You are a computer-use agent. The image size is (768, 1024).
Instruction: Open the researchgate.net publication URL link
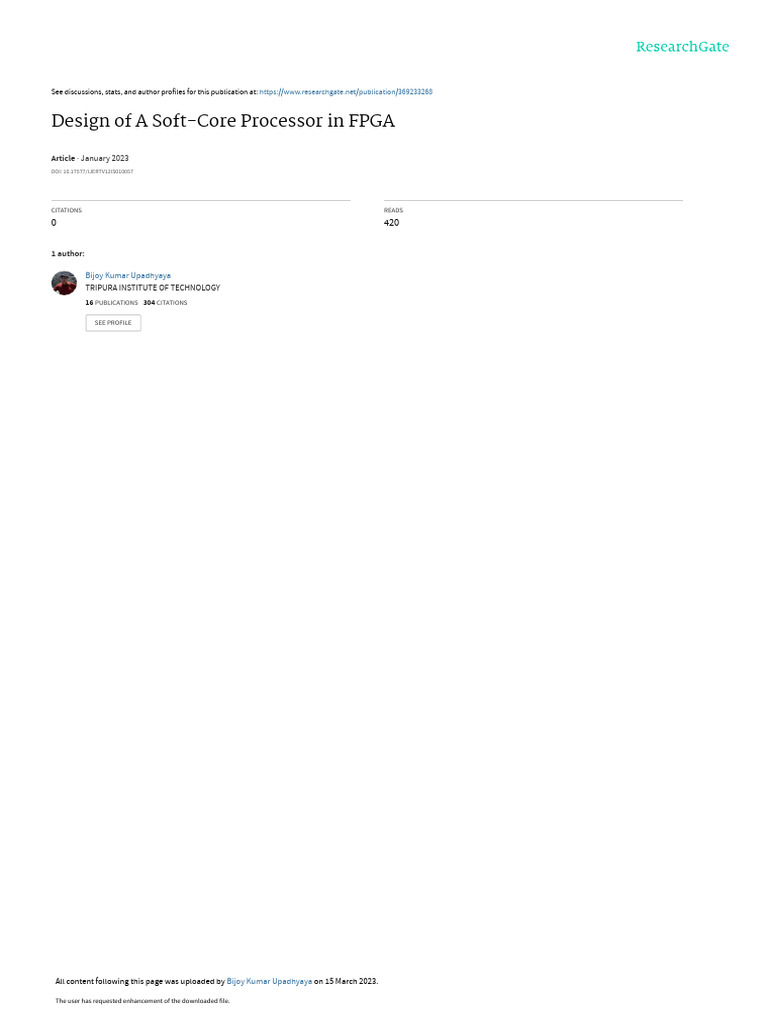click(345, 92)
